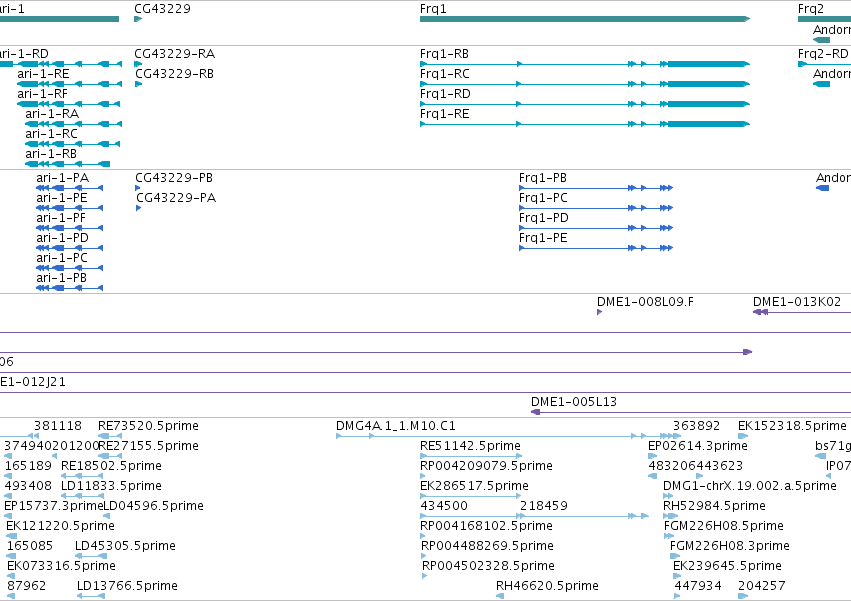Screen dimensions: 851x601
Task: Select the DMG1-chrX.19.002.a.5prime feature
Action: pos(668,496)
